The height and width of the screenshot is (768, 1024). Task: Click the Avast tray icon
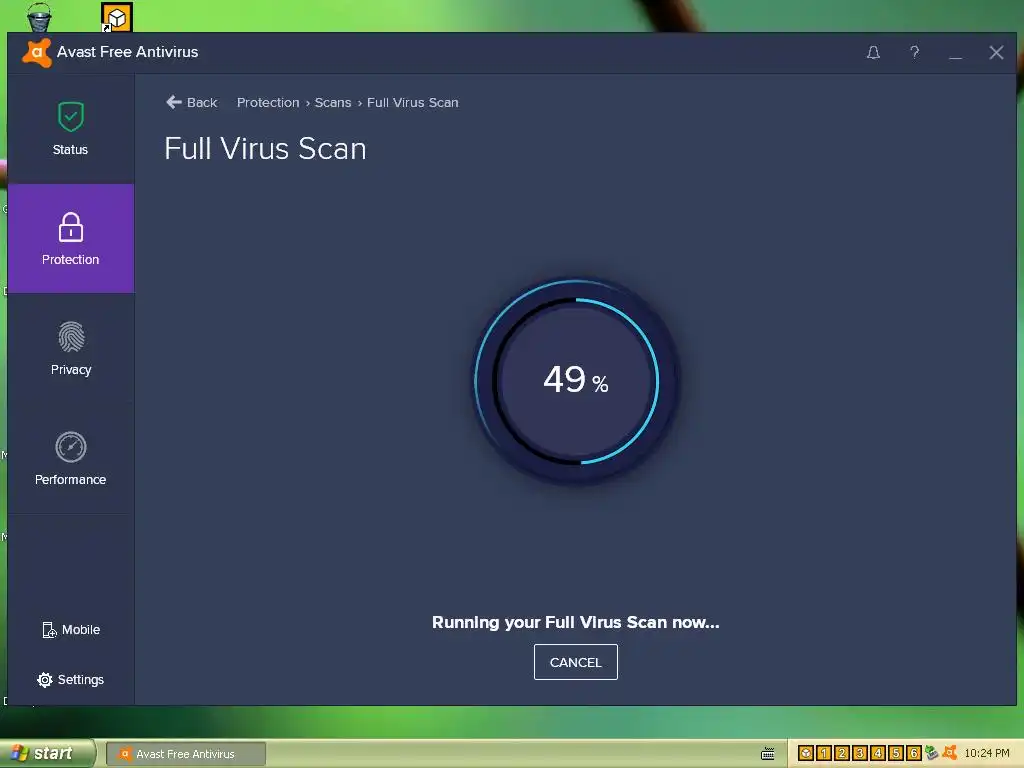click(950, 753)
